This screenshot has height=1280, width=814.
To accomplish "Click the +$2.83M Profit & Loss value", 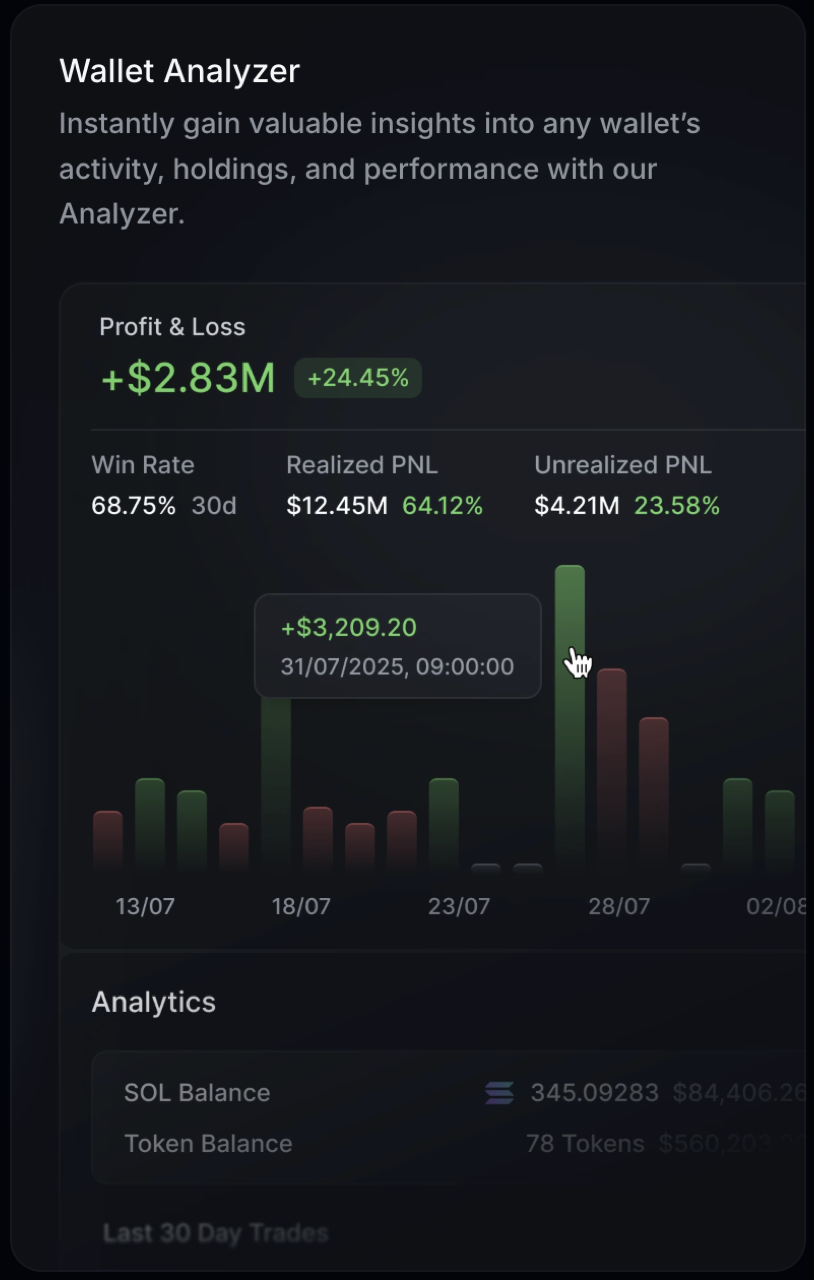I will [x=188, y=379].
